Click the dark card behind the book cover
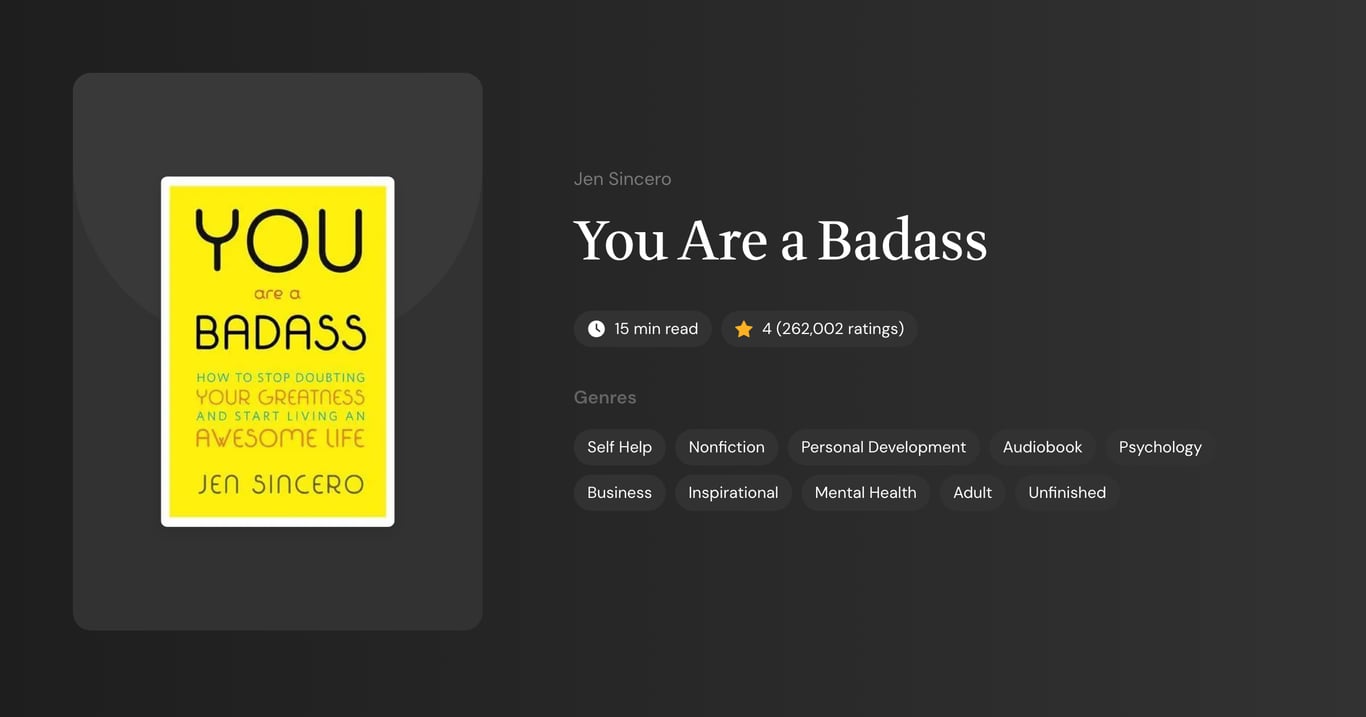Image resolution: width=1366 pixels, height=717 pixels. click(277, 590)
